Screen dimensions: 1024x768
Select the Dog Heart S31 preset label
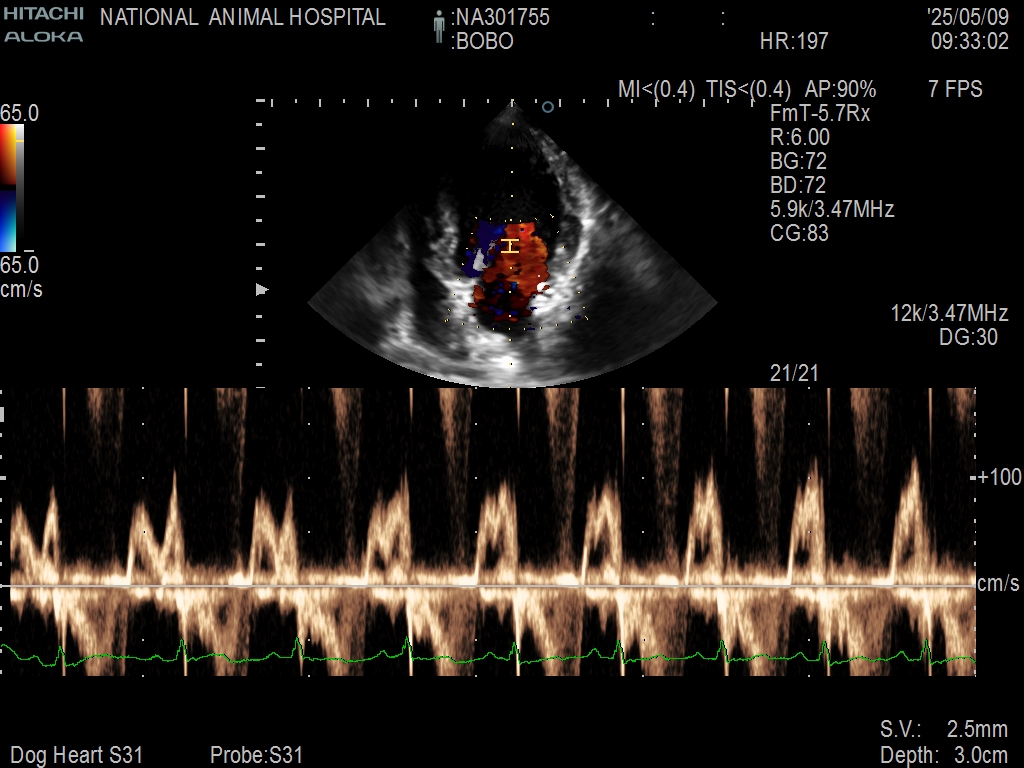(76, 755)
